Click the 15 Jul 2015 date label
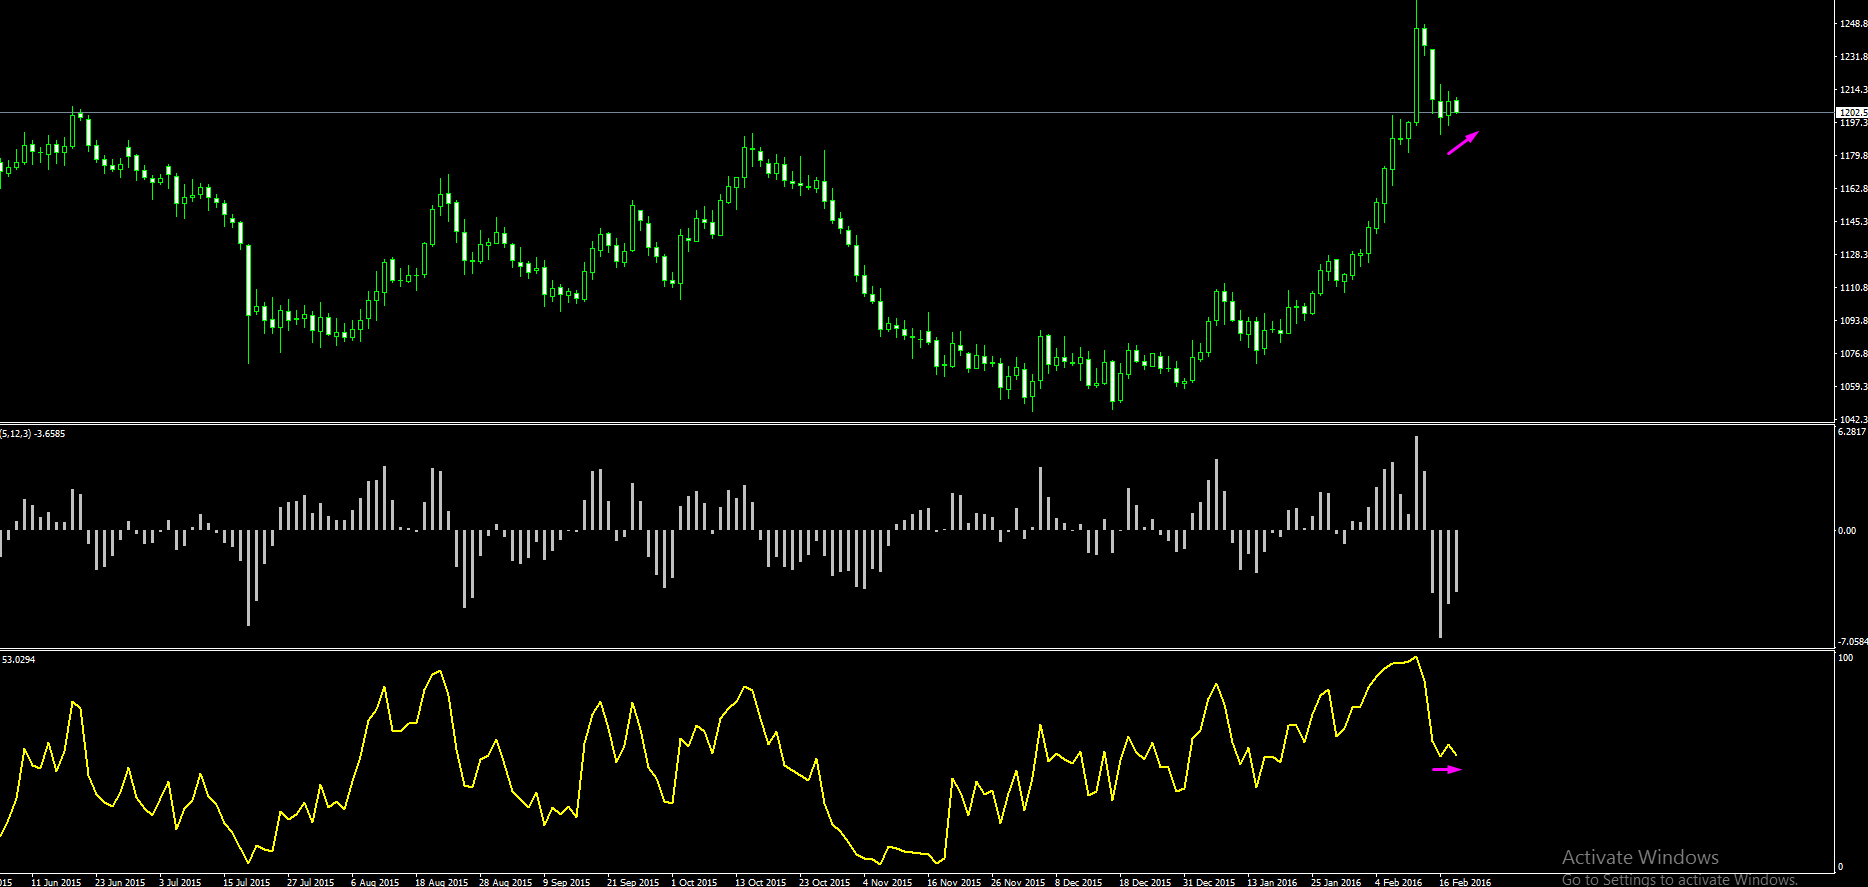Screen dimensions: 1868x887 point(247,882)
